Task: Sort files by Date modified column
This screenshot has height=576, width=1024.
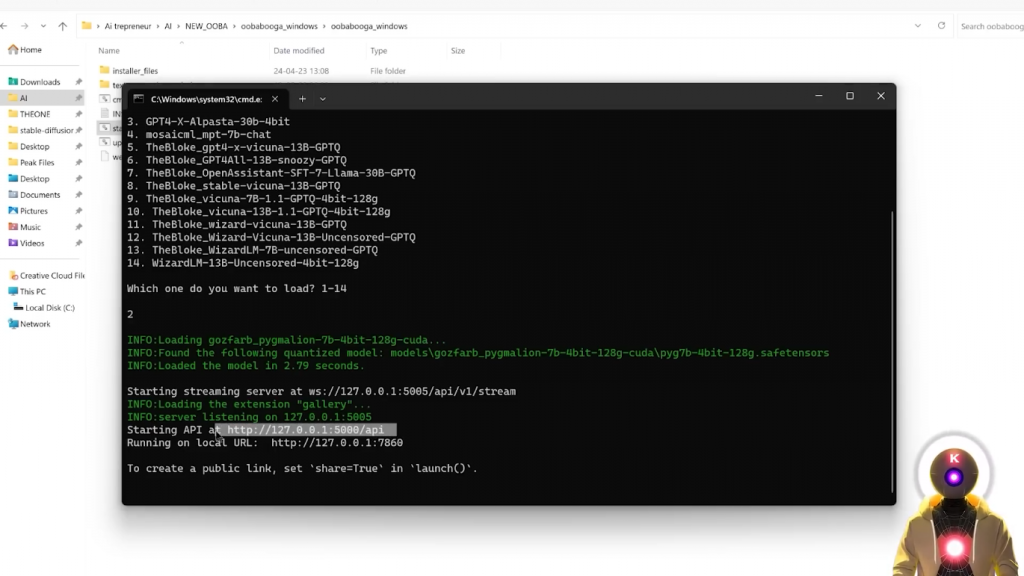Action: pos(298,50)
